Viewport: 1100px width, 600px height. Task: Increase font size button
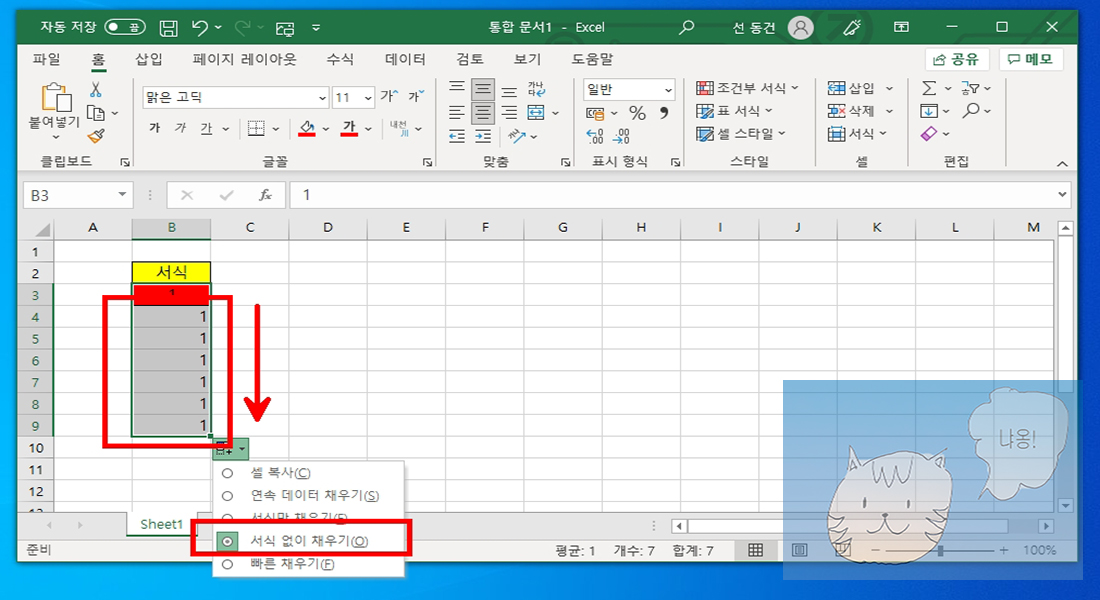click(x=389, y=96)
